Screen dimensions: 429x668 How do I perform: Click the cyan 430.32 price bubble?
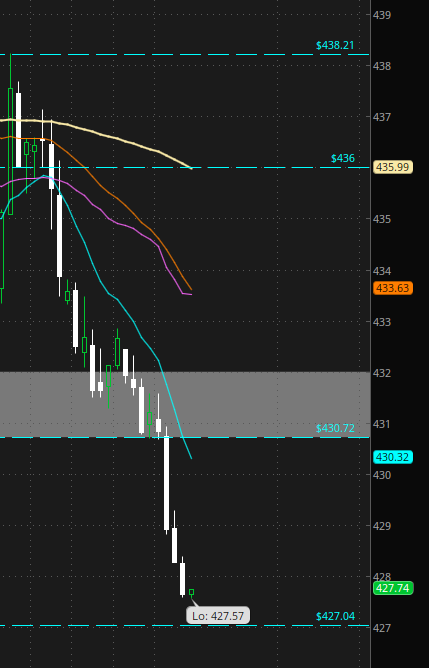pos(393,457)
